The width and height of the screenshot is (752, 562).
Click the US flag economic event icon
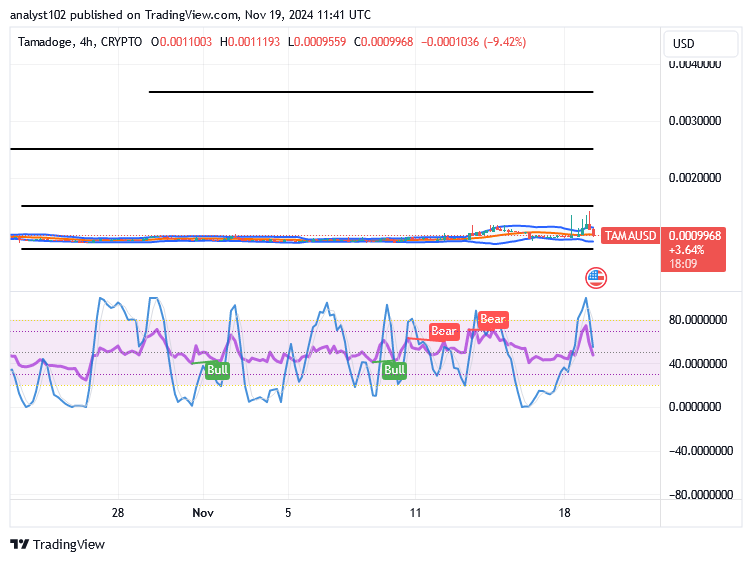(x=596, y=278)
